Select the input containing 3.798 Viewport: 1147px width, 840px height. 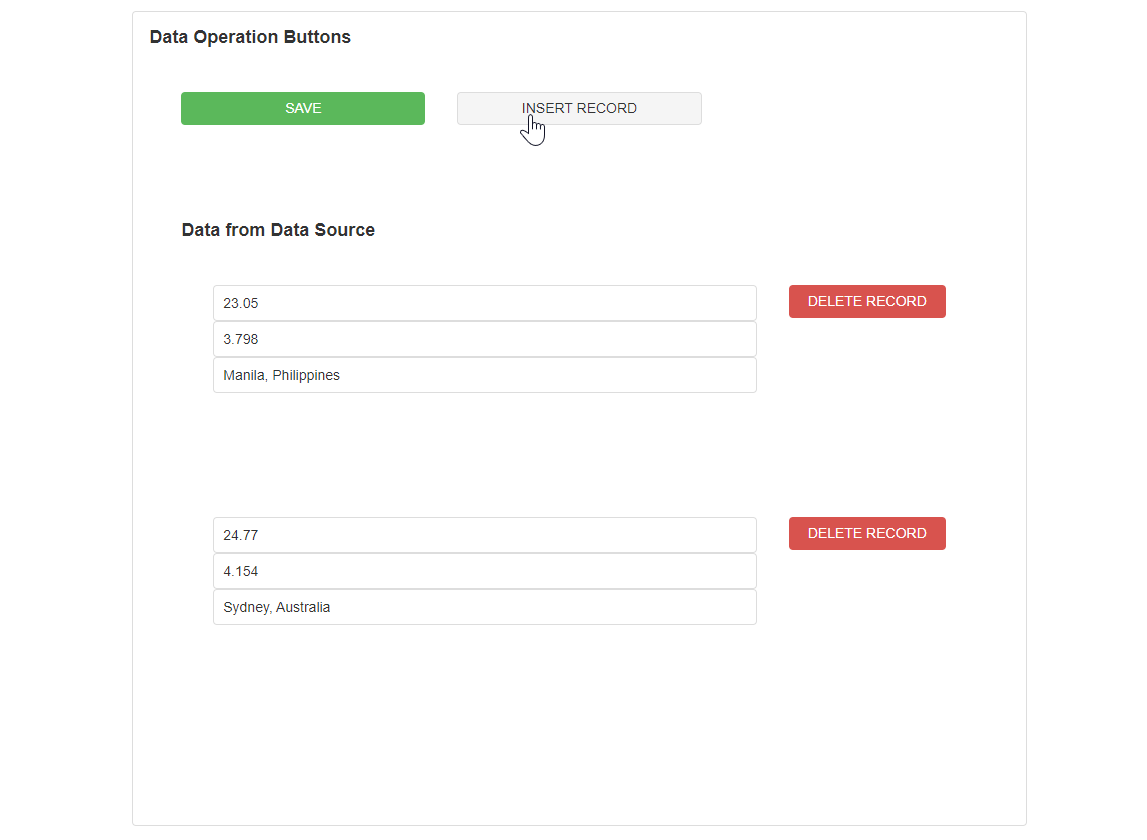pos(484,339)
